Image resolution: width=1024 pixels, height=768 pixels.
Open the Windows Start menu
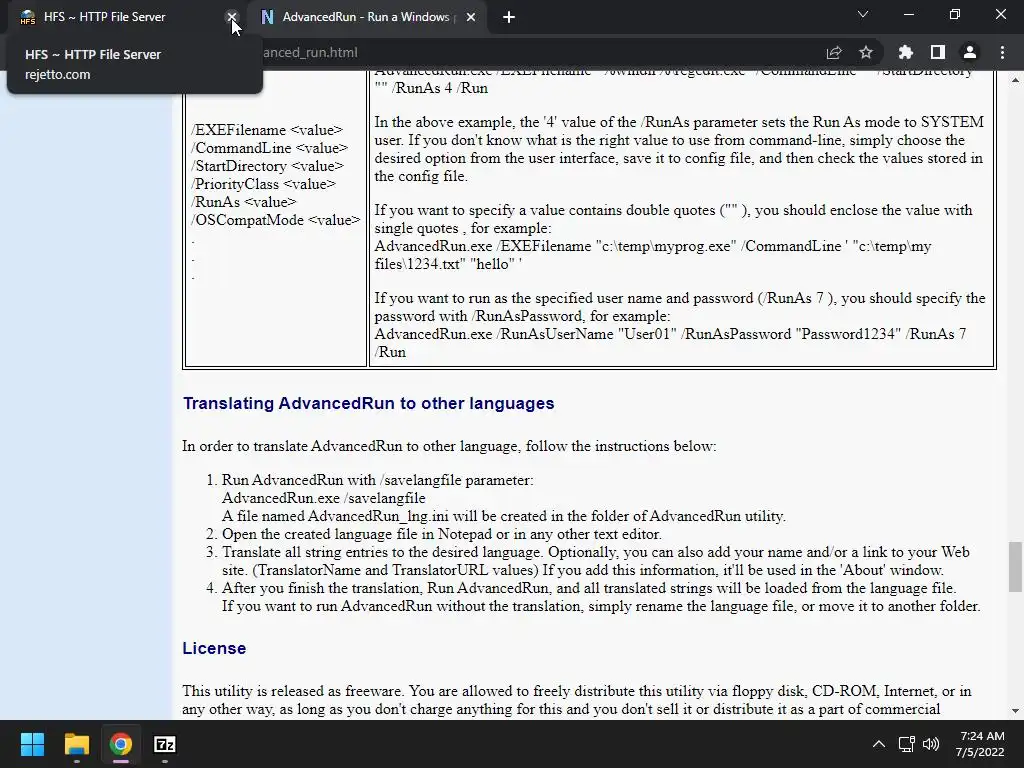[x=32, y=744]
